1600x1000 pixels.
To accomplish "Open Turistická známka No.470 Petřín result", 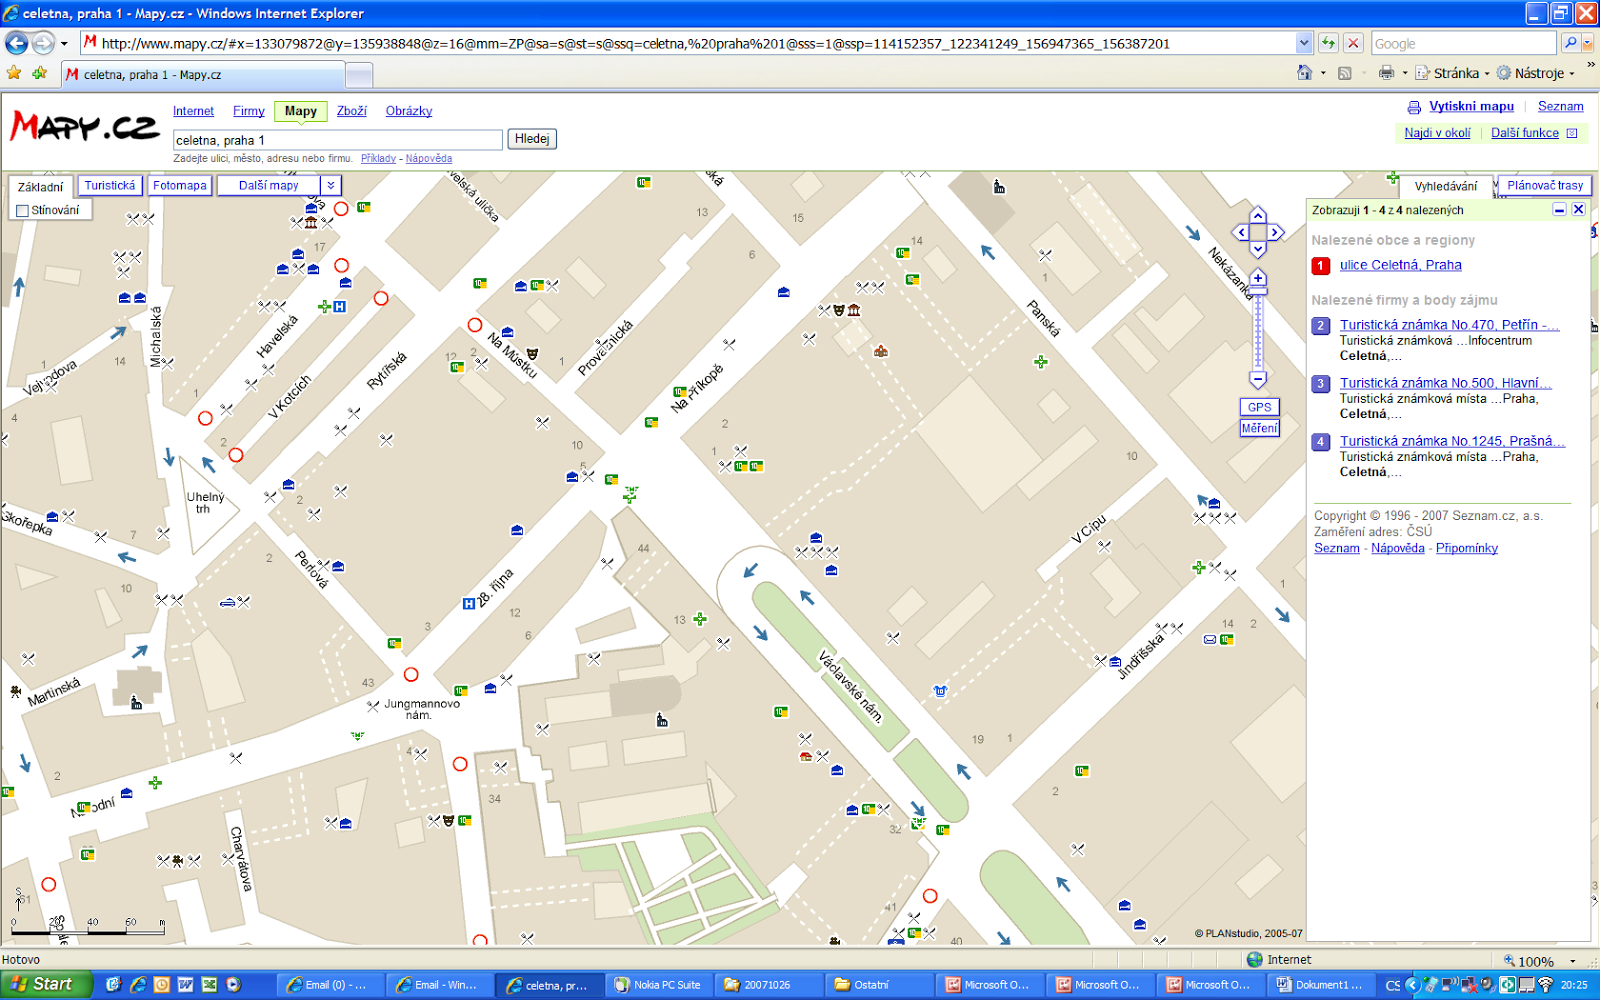I will point(1449,325).
